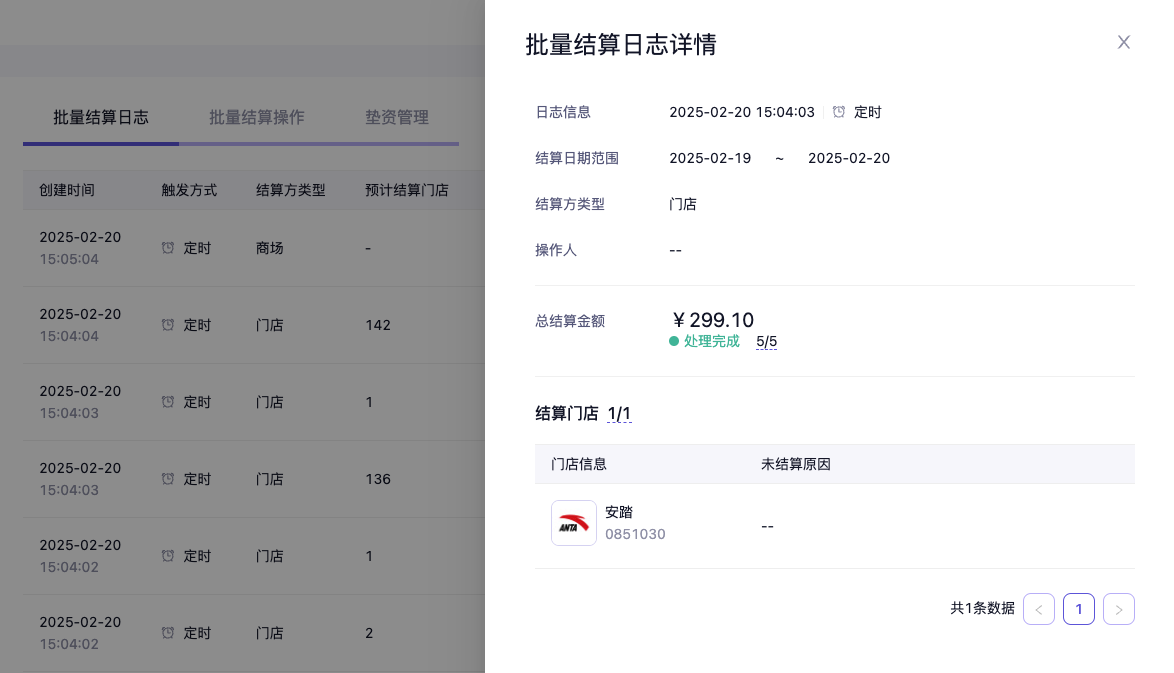Click the 1/1 count next to 结算门店

[x=619, y=414]
